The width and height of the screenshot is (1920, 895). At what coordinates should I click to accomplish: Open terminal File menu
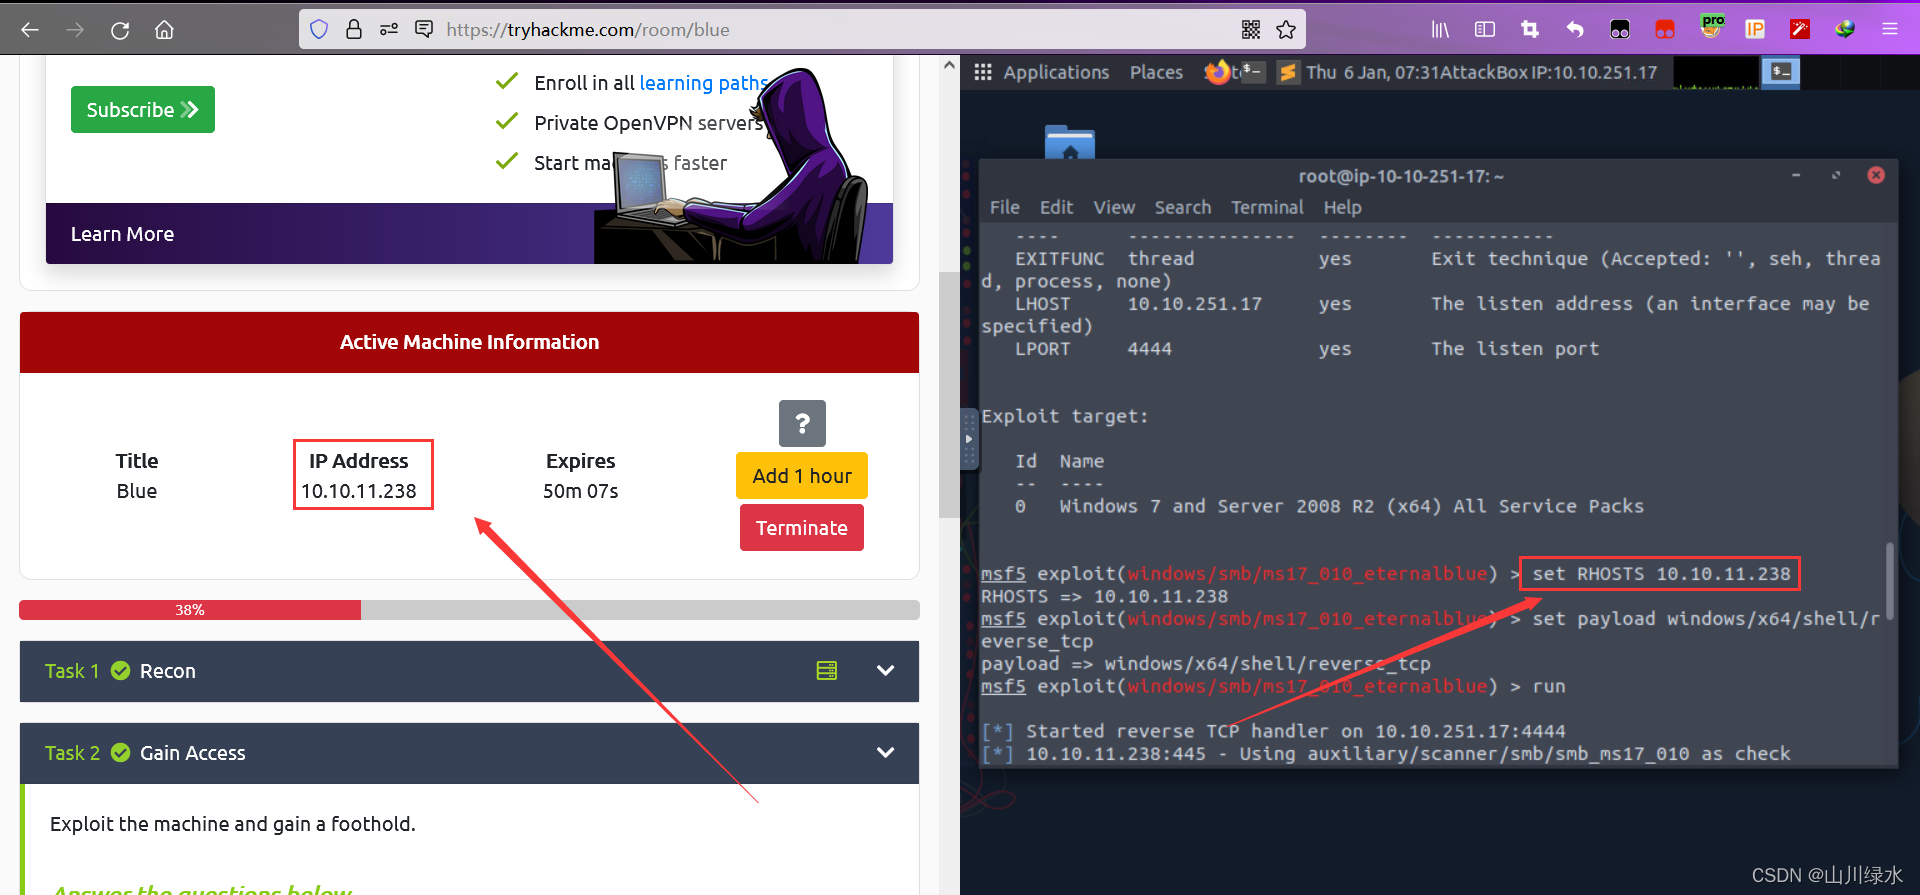click(x=1005, y=207)
